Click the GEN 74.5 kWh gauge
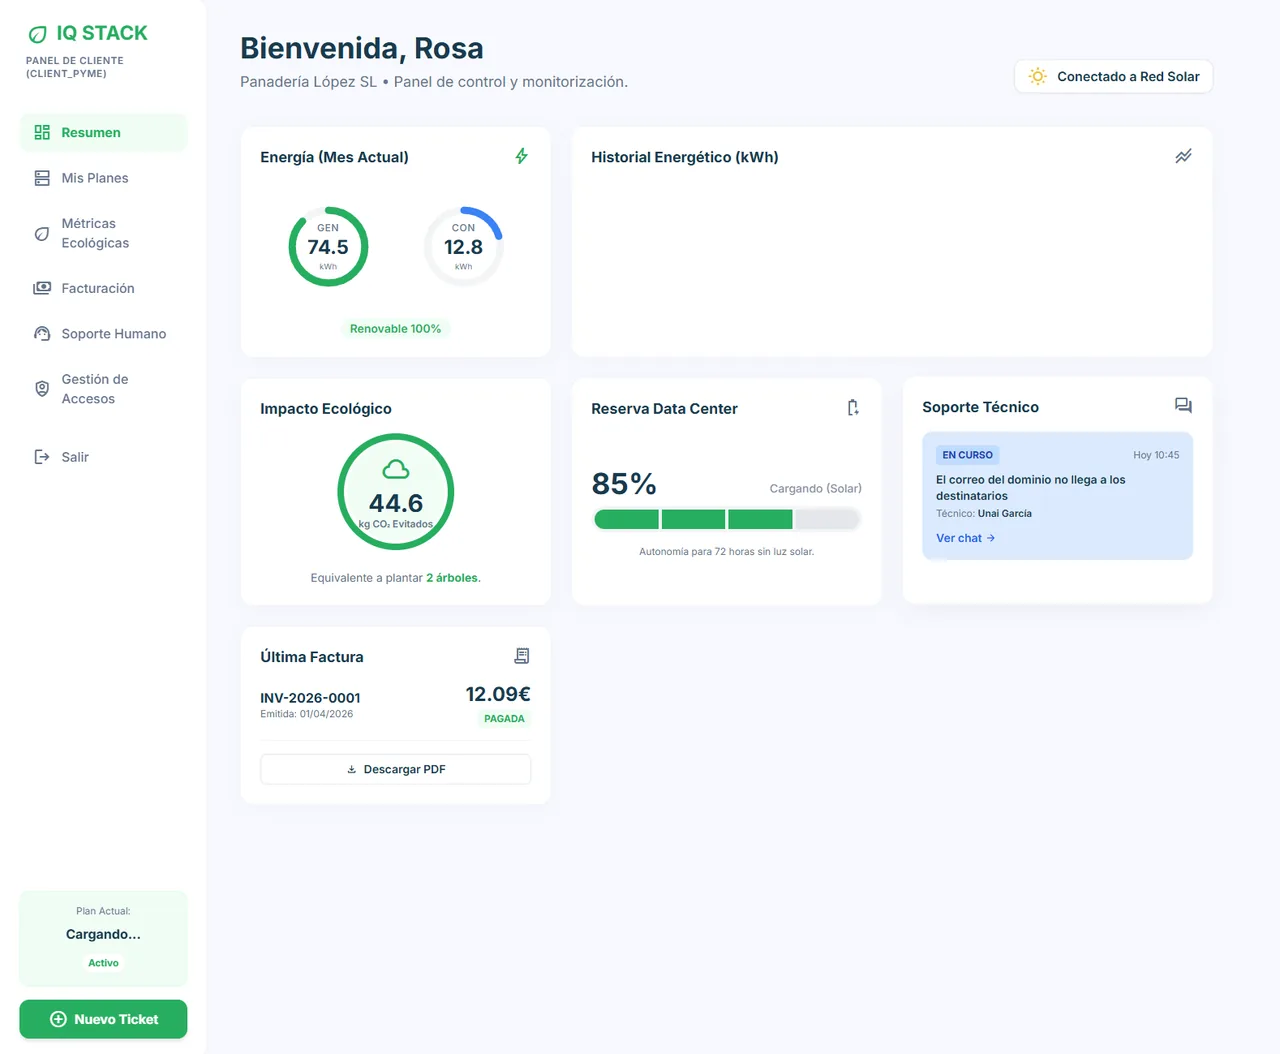 point(328,246)
